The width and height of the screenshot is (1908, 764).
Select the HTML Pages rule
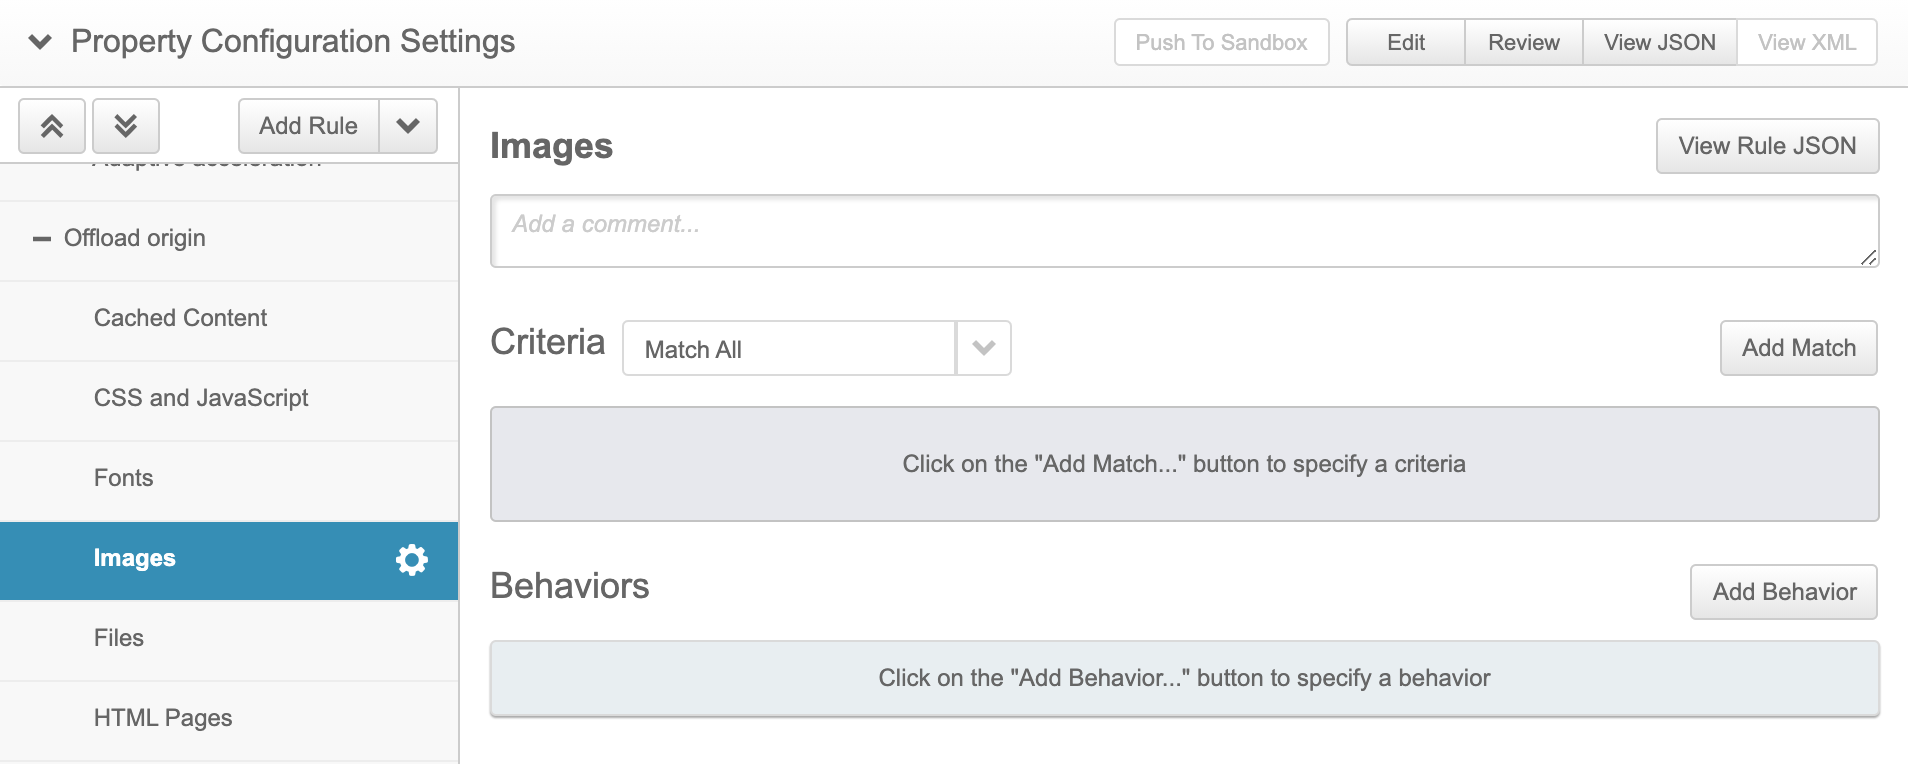pyautogui.click(x=229, y=718)
